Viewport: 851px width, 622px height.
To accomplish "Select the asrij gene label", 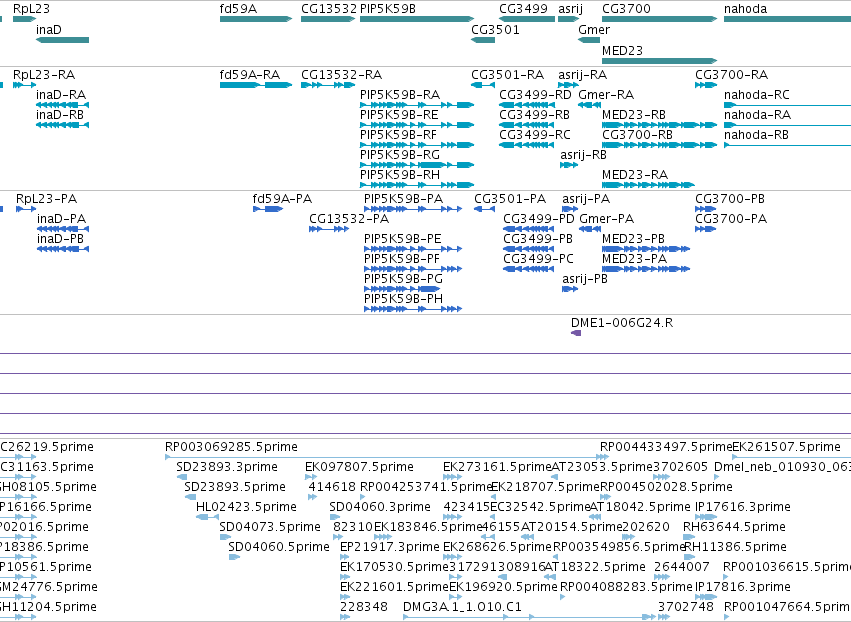I will click(570, 9).
